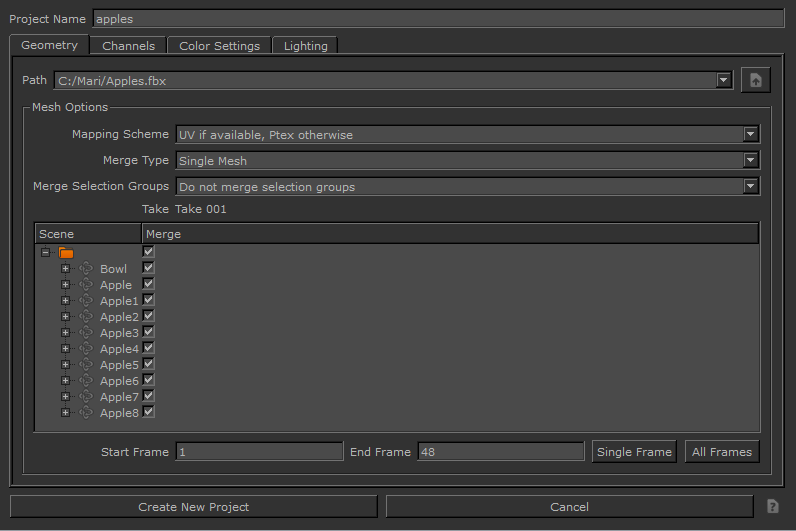This screenshot has width=796, height=531.
Task: Open the Merge Type dropdown
Action: click(467, 160)
